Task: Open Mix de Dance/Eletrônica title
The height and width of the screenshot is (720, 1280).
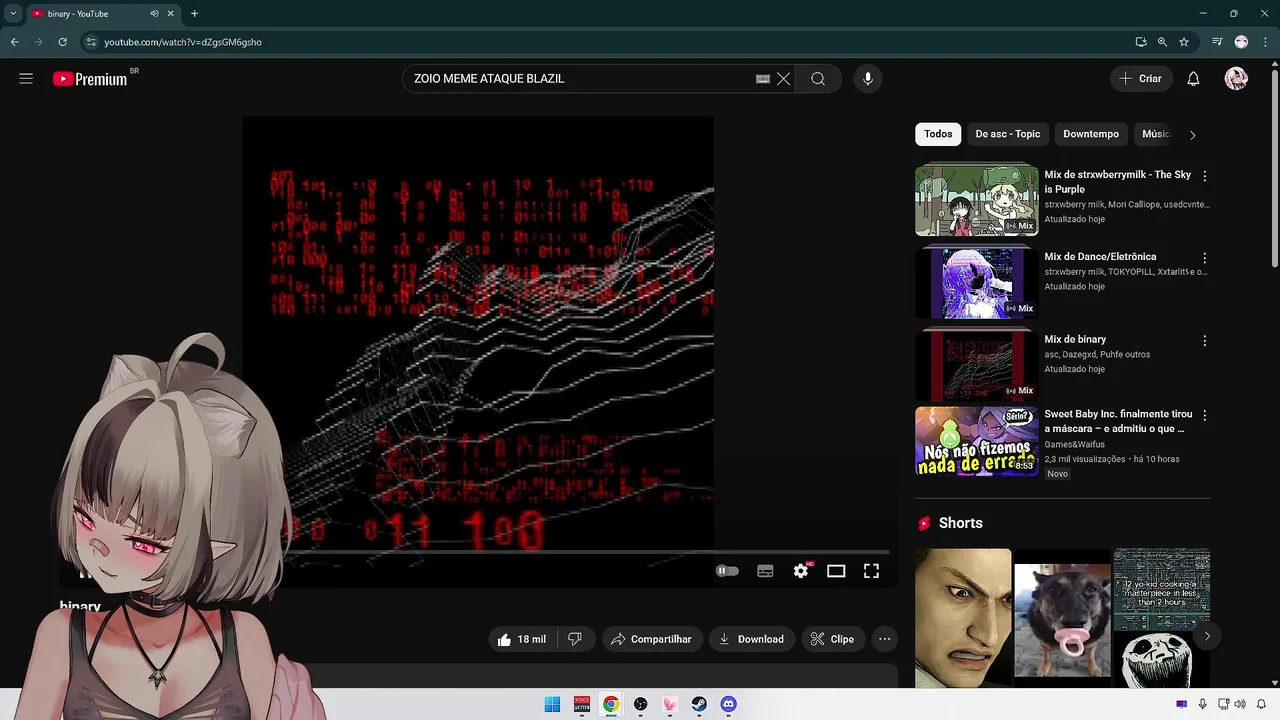Action: [1100, 257]
